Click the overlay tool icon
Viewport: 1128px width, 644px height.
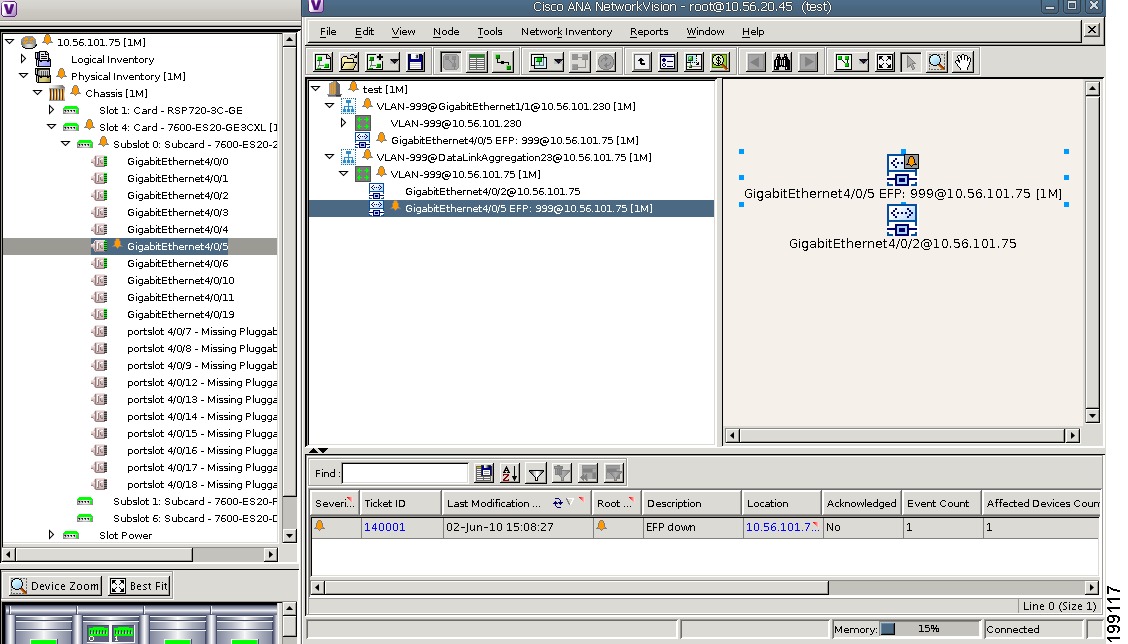point(539,63)
